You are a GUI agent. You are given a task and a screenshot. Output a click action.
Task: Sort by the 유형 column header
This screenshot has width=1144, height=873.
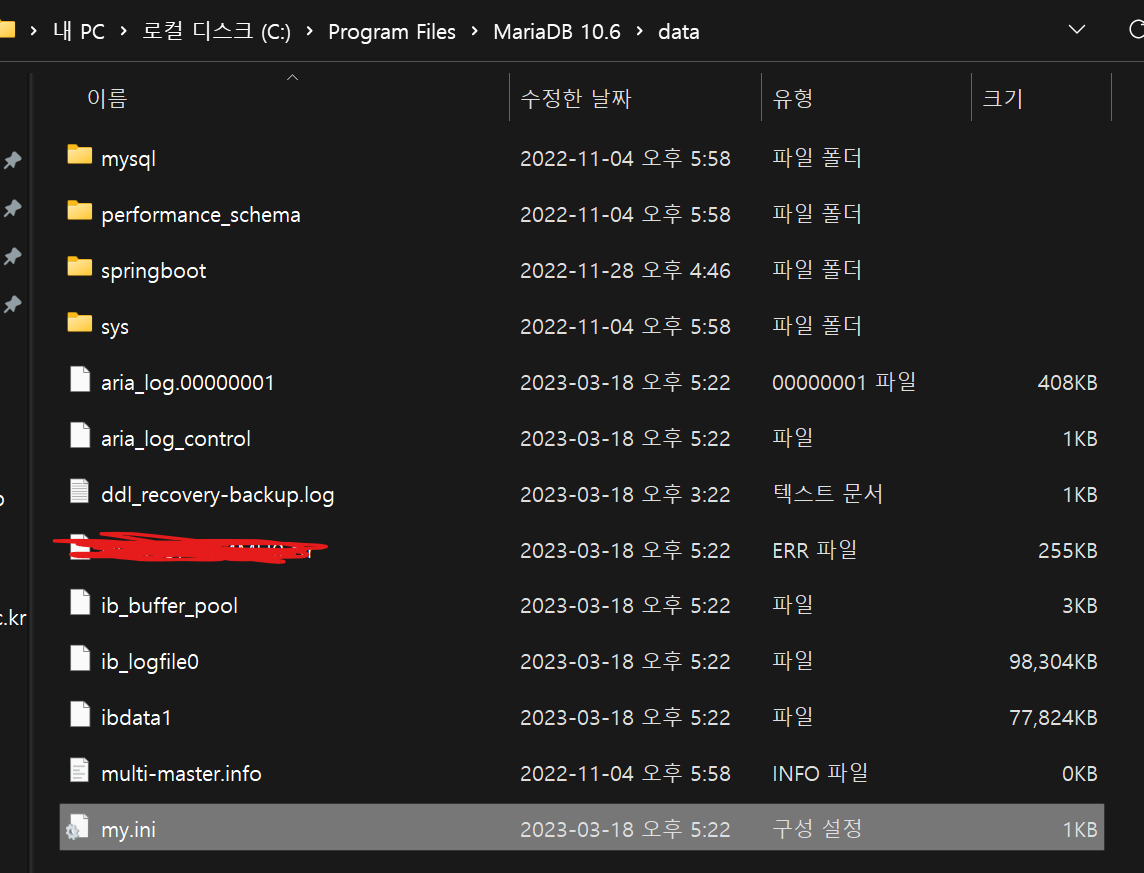pos(792,98)
